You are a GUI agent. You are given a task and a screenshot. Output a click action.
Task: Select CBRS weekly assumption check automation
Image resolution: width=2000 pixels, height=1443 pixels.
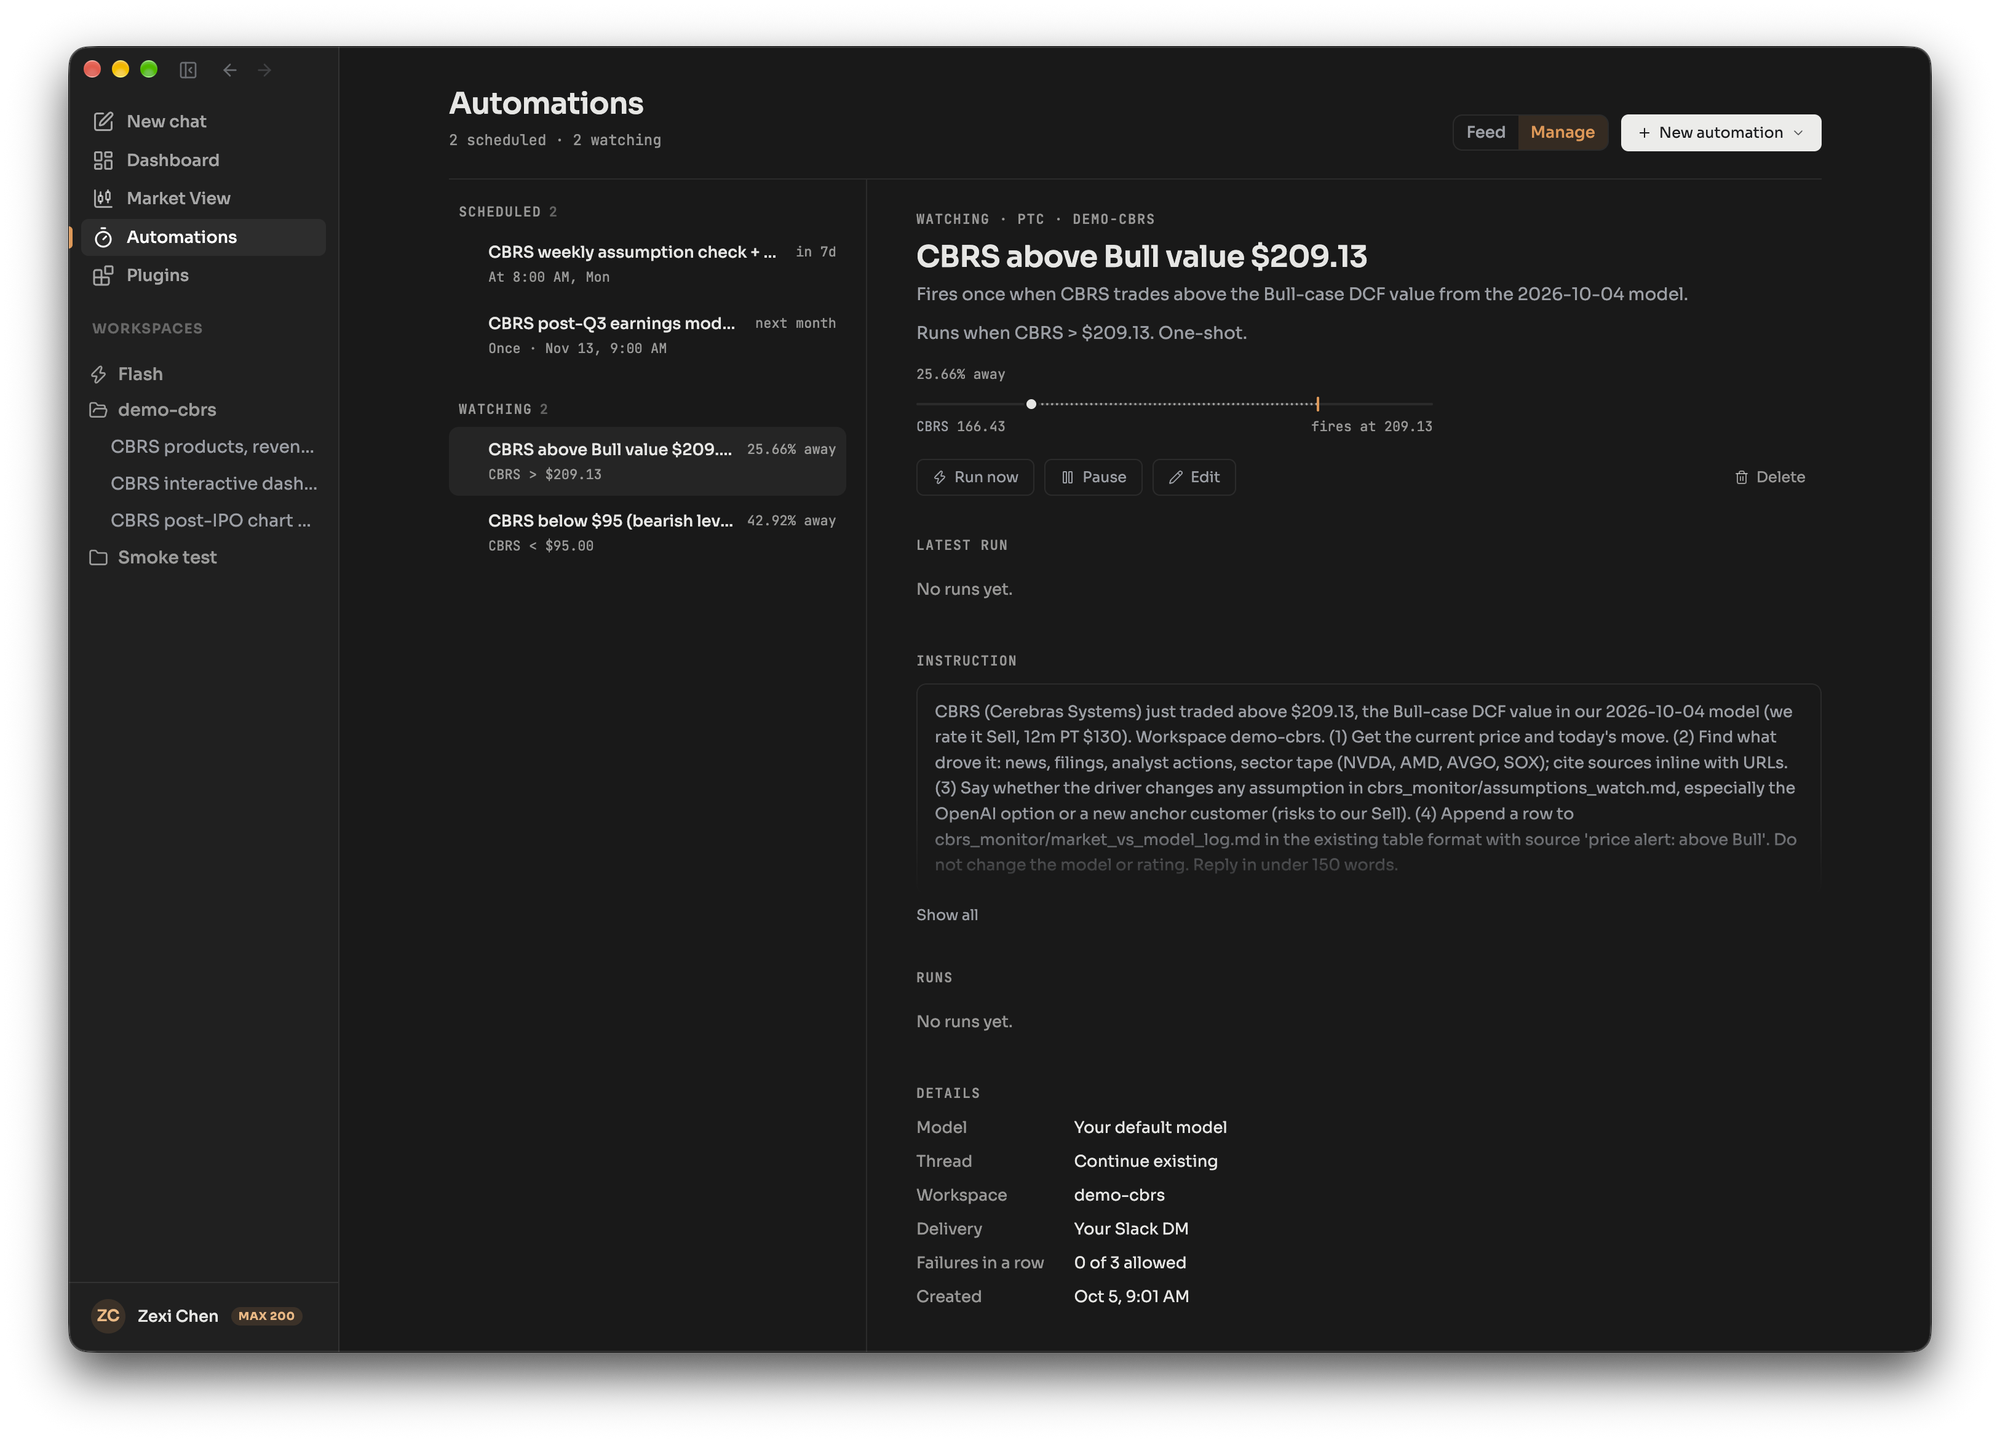647,264
